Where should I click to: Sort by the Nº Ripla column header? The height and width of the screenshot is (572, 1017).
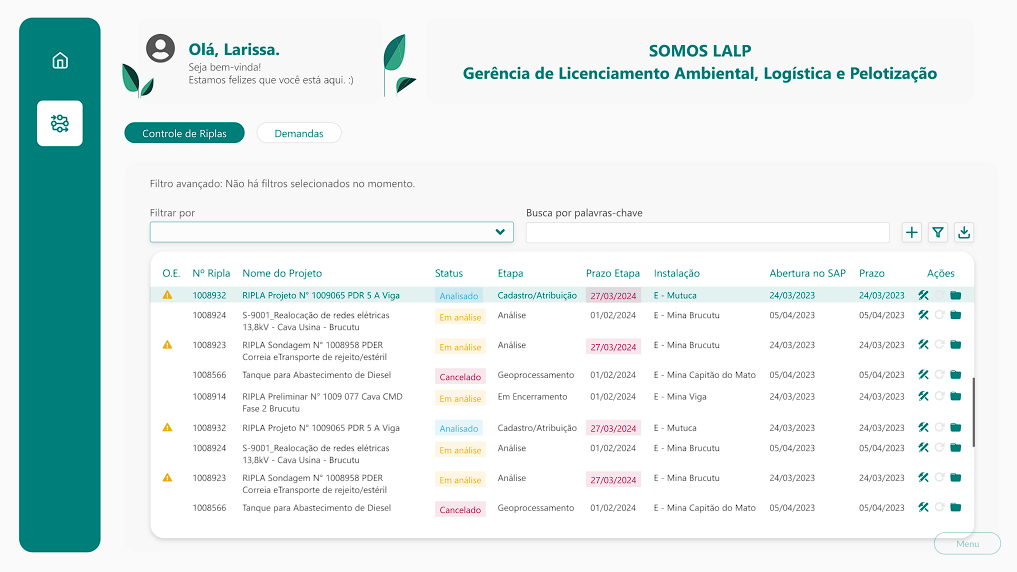(x=211, y=273)
